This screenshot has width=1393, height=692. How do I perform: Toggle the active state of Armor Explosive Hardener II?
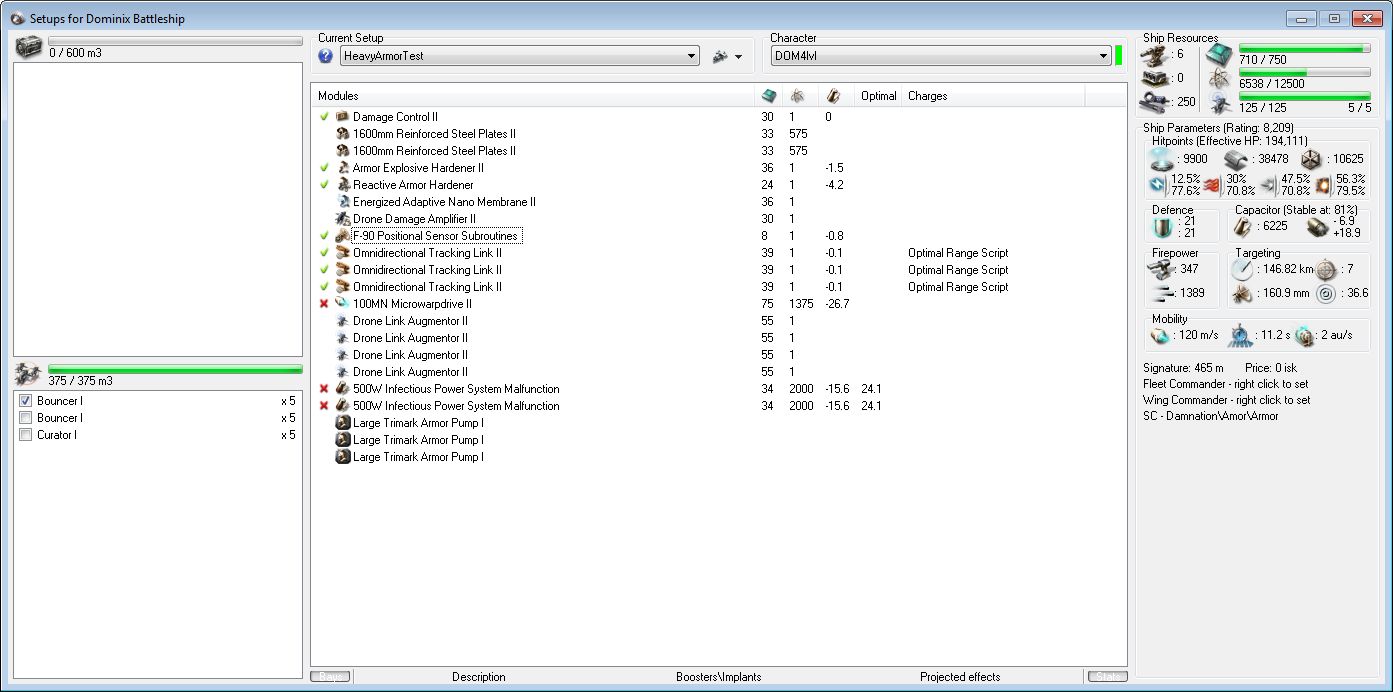click(324, 168)
